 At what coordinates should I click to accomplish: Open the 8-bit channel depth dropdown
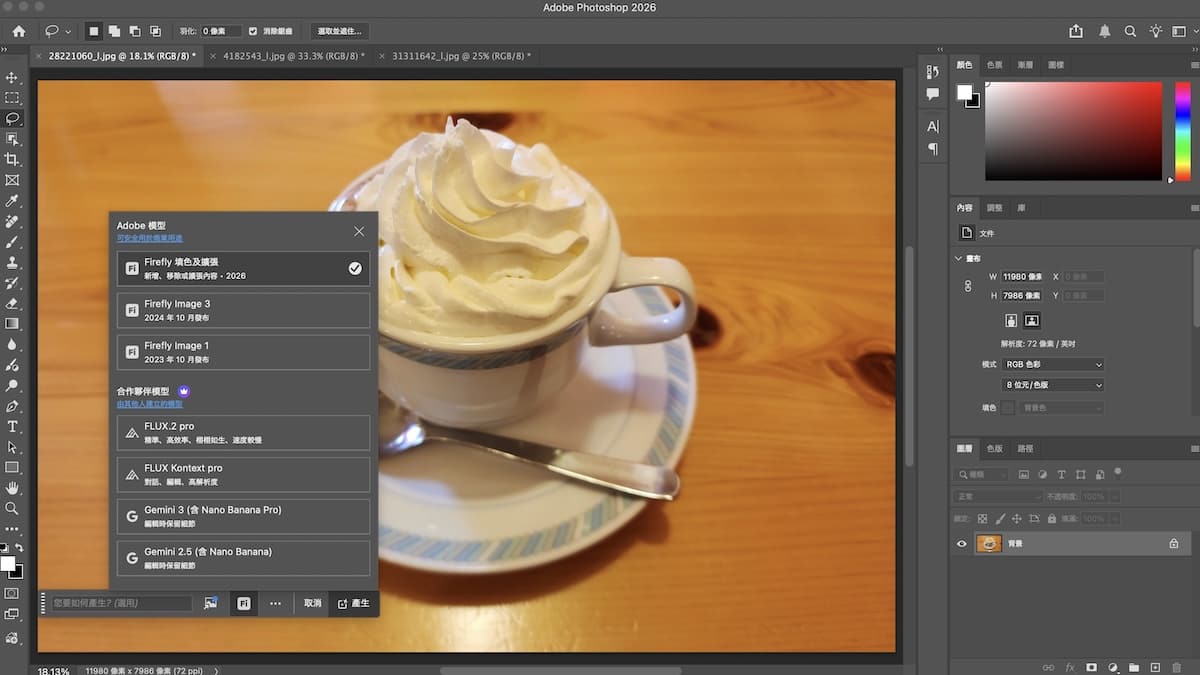pos(1053,385)
